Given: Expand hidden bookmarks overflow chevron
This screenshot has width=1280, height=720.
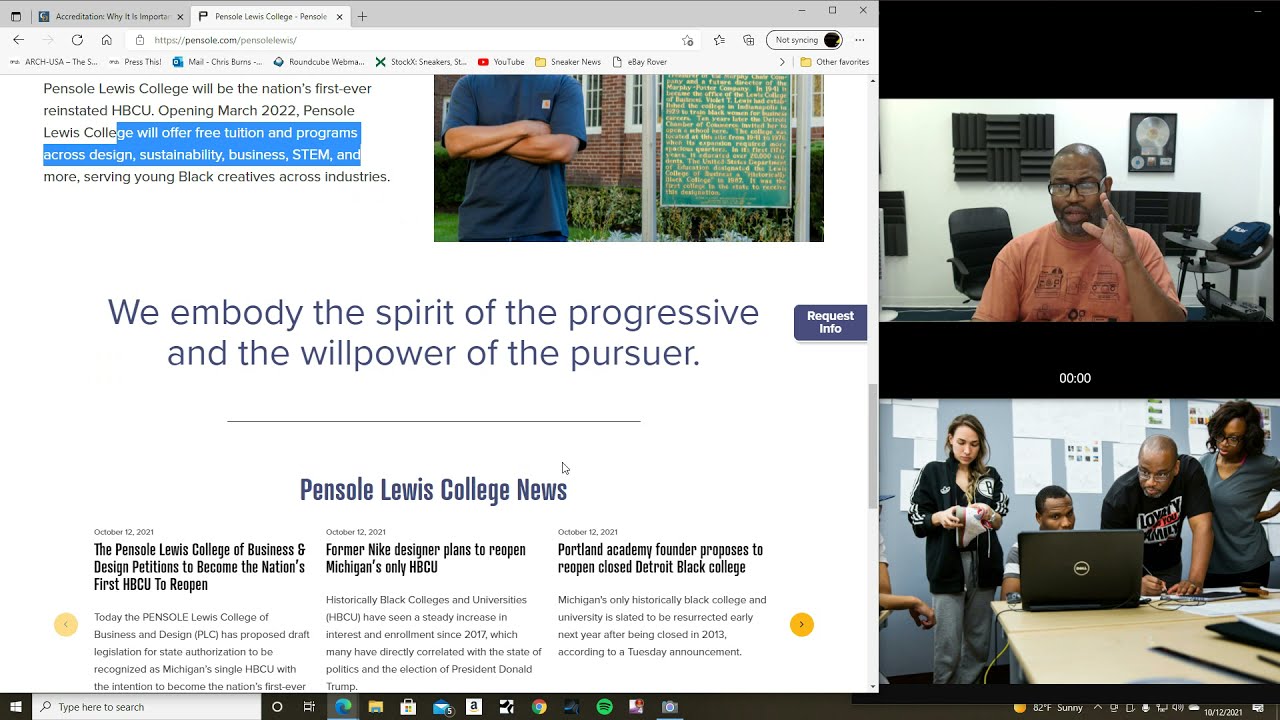Looking at the screenshot, I should point(782,62).
